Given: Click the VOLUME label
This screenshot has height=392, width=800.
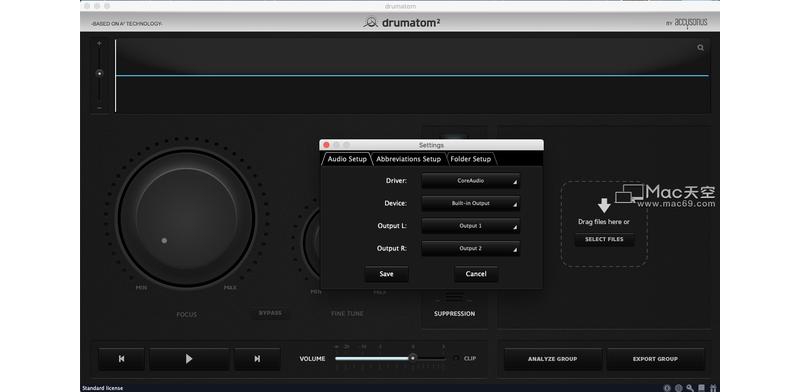Looking at the screenshot, I should click(x=312, y=359).
